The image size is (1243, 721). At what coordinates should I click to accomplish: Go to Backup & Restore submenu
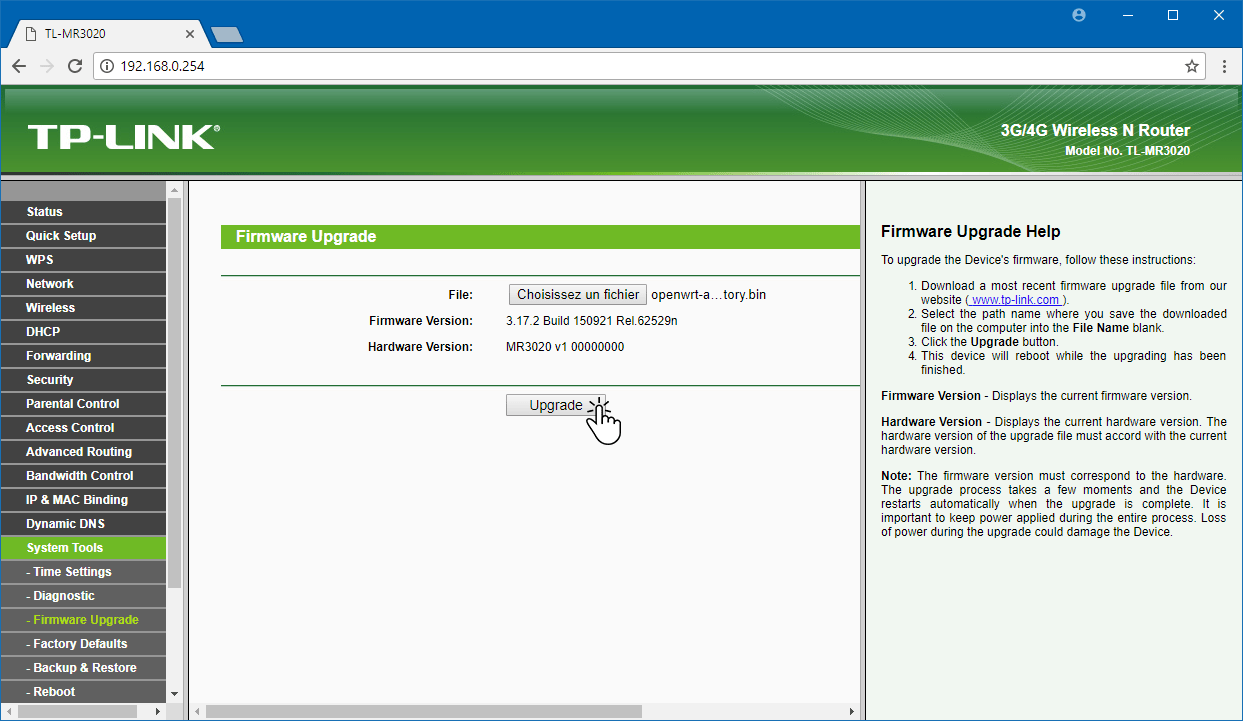[x=83, y=668]
